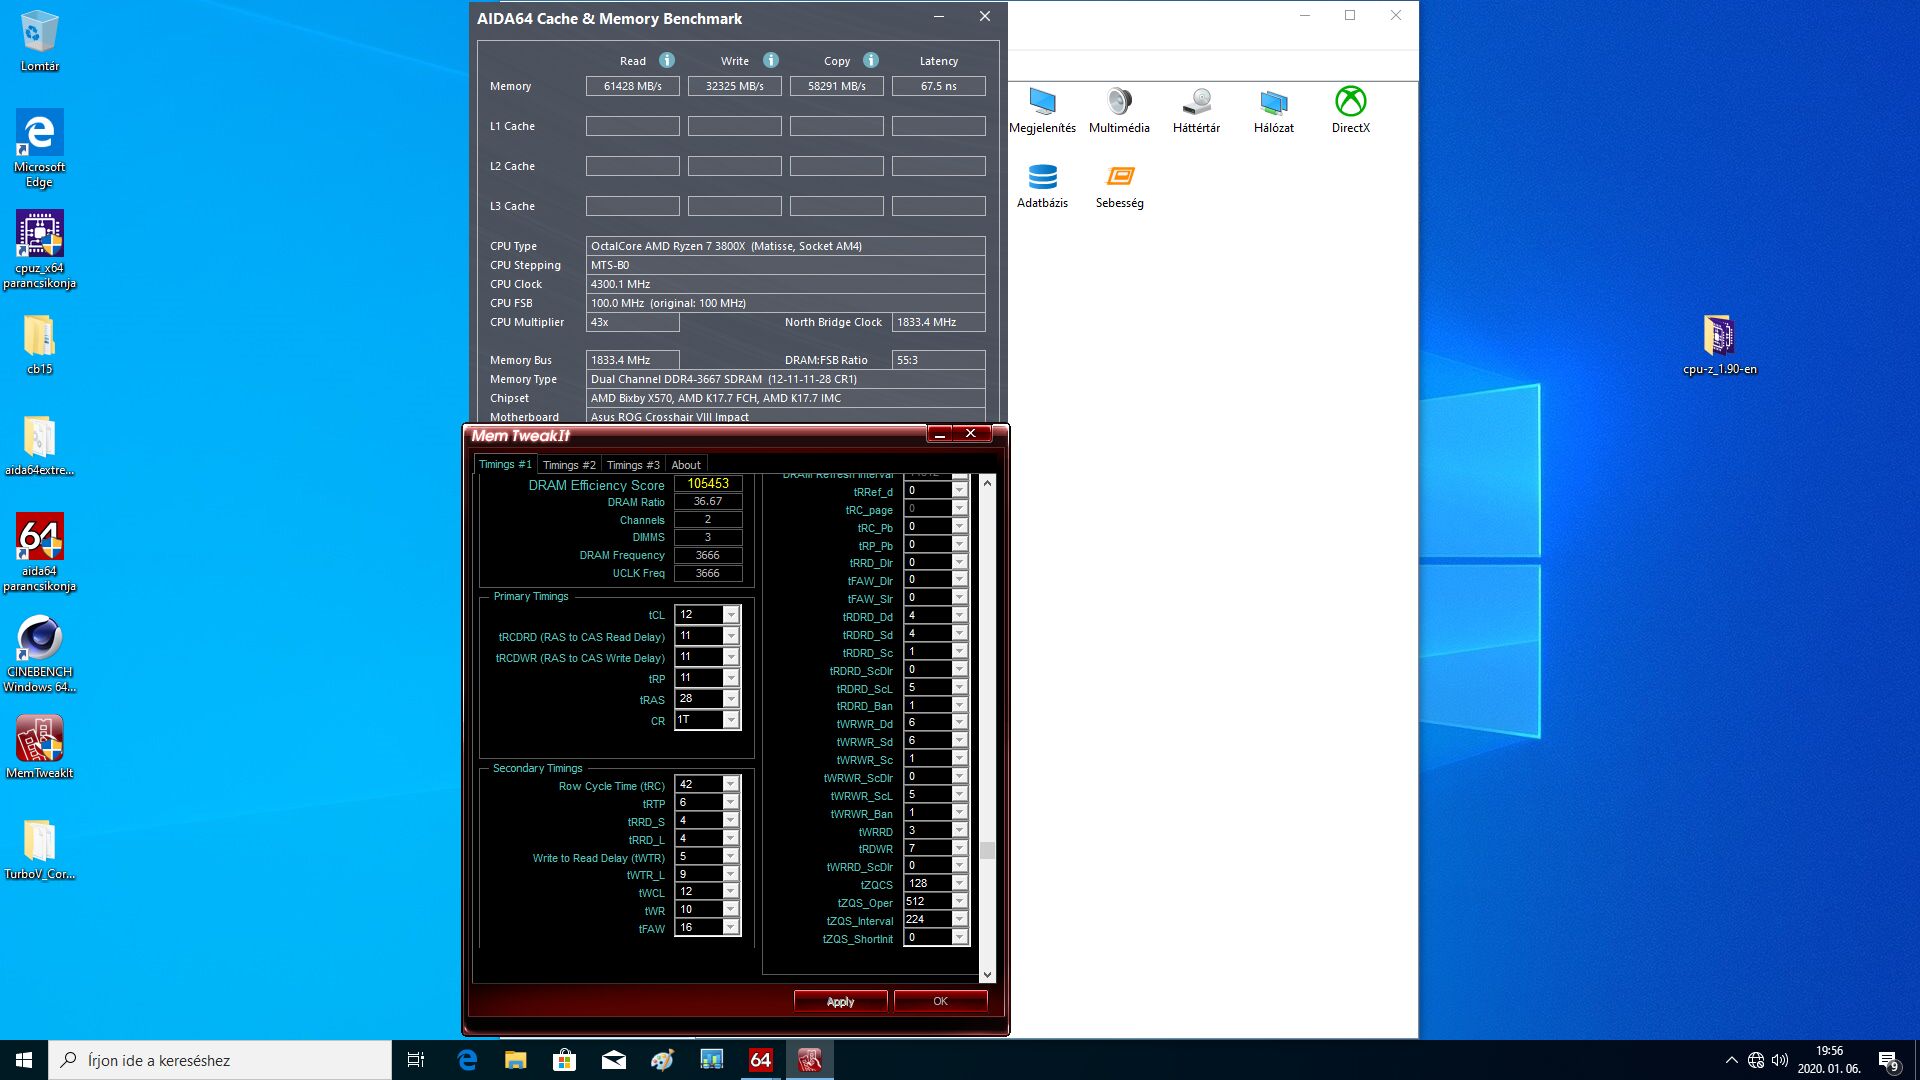This screenshot has width=1920, height=1080.
Task: Expand the tRCDWR dropdown
Action: 731,657
